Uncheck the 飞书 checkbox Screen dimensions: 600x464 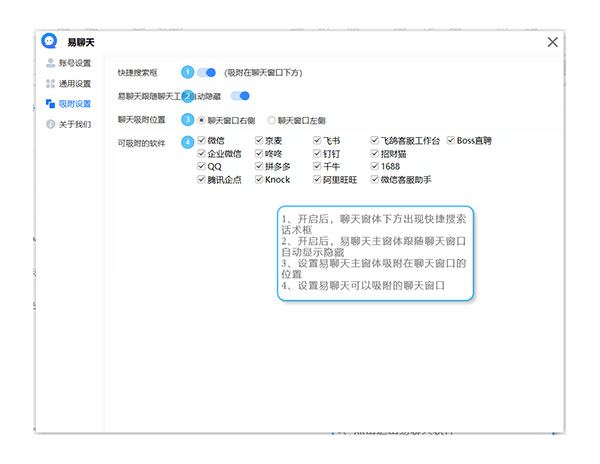click(x=317, y=140)
